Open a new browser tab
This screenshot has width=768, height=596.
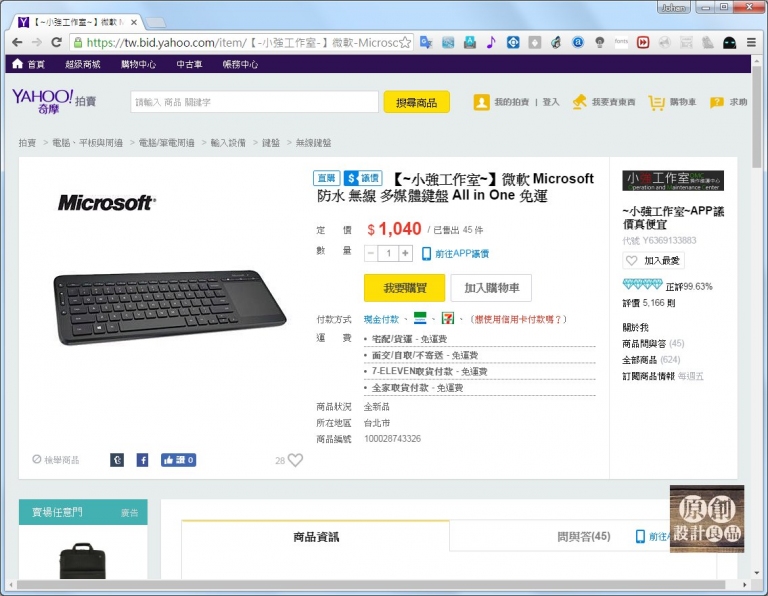[x=155, y=22]
